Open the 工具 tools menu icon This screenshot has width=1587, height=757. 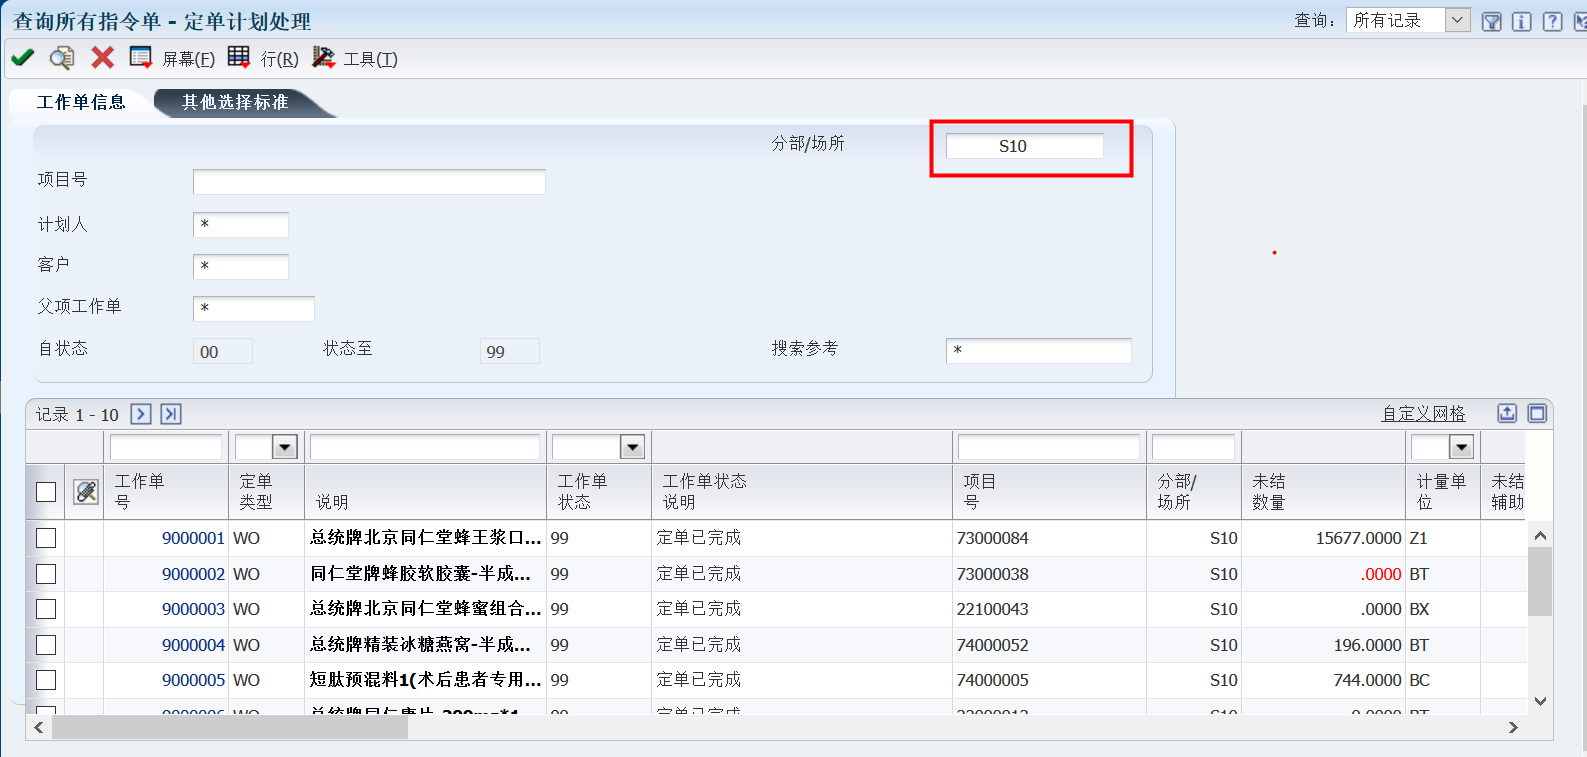click(323, 58)
